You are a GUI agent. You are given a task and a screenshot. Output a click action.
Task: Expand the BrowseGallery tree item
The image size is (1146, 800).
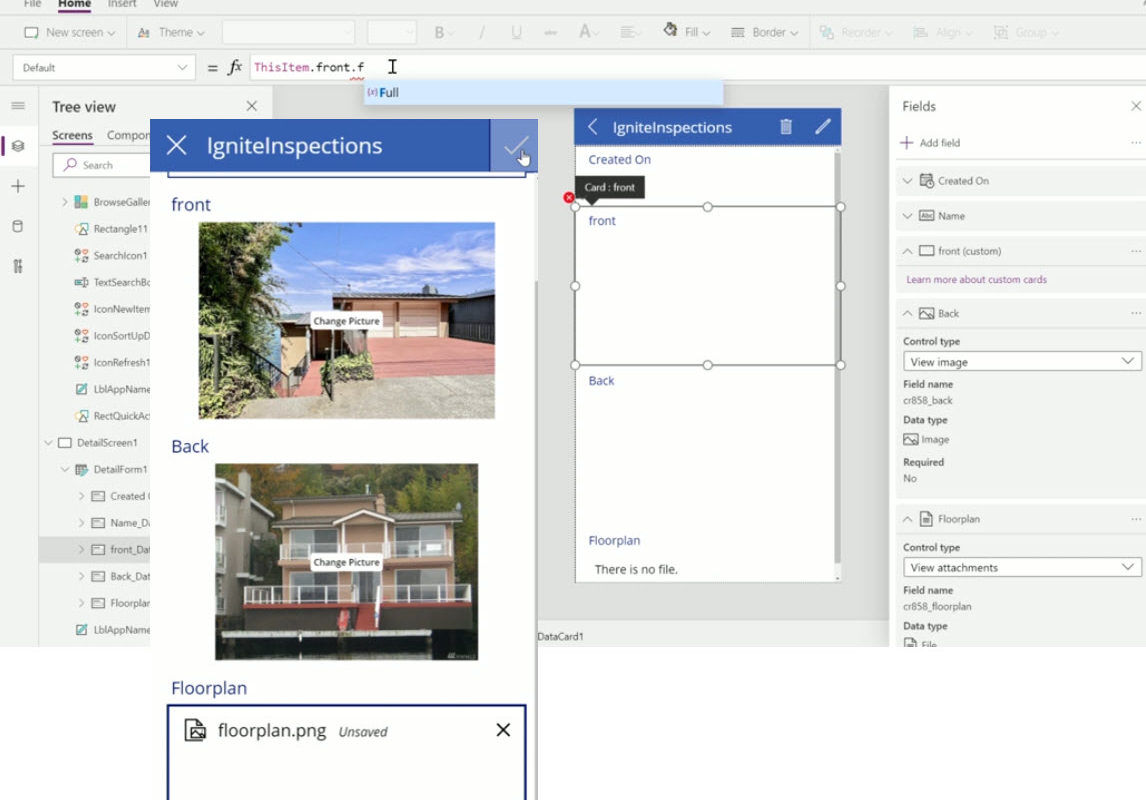coord(64,202)
